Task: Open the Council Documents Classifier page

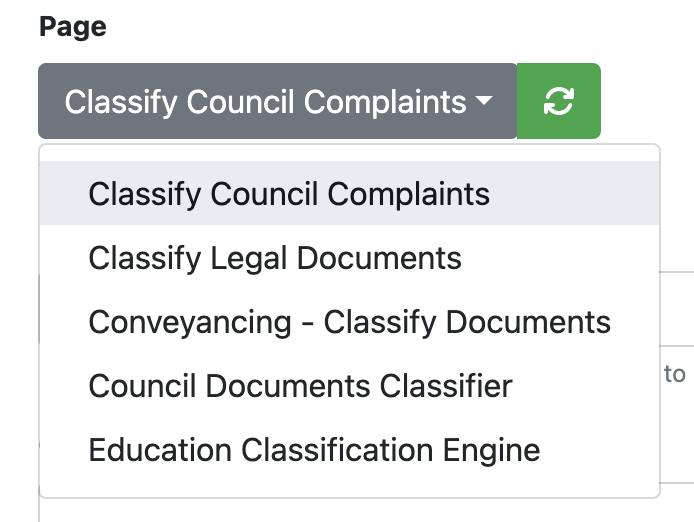Action: [x=300, y=386]
